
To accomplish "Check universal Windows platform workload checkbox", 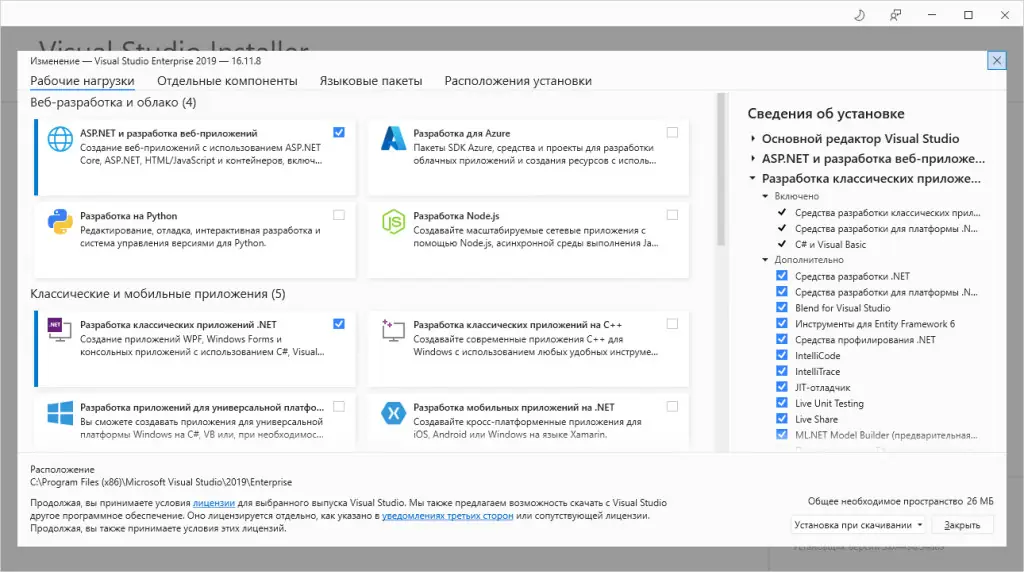I will coord(339,407).
